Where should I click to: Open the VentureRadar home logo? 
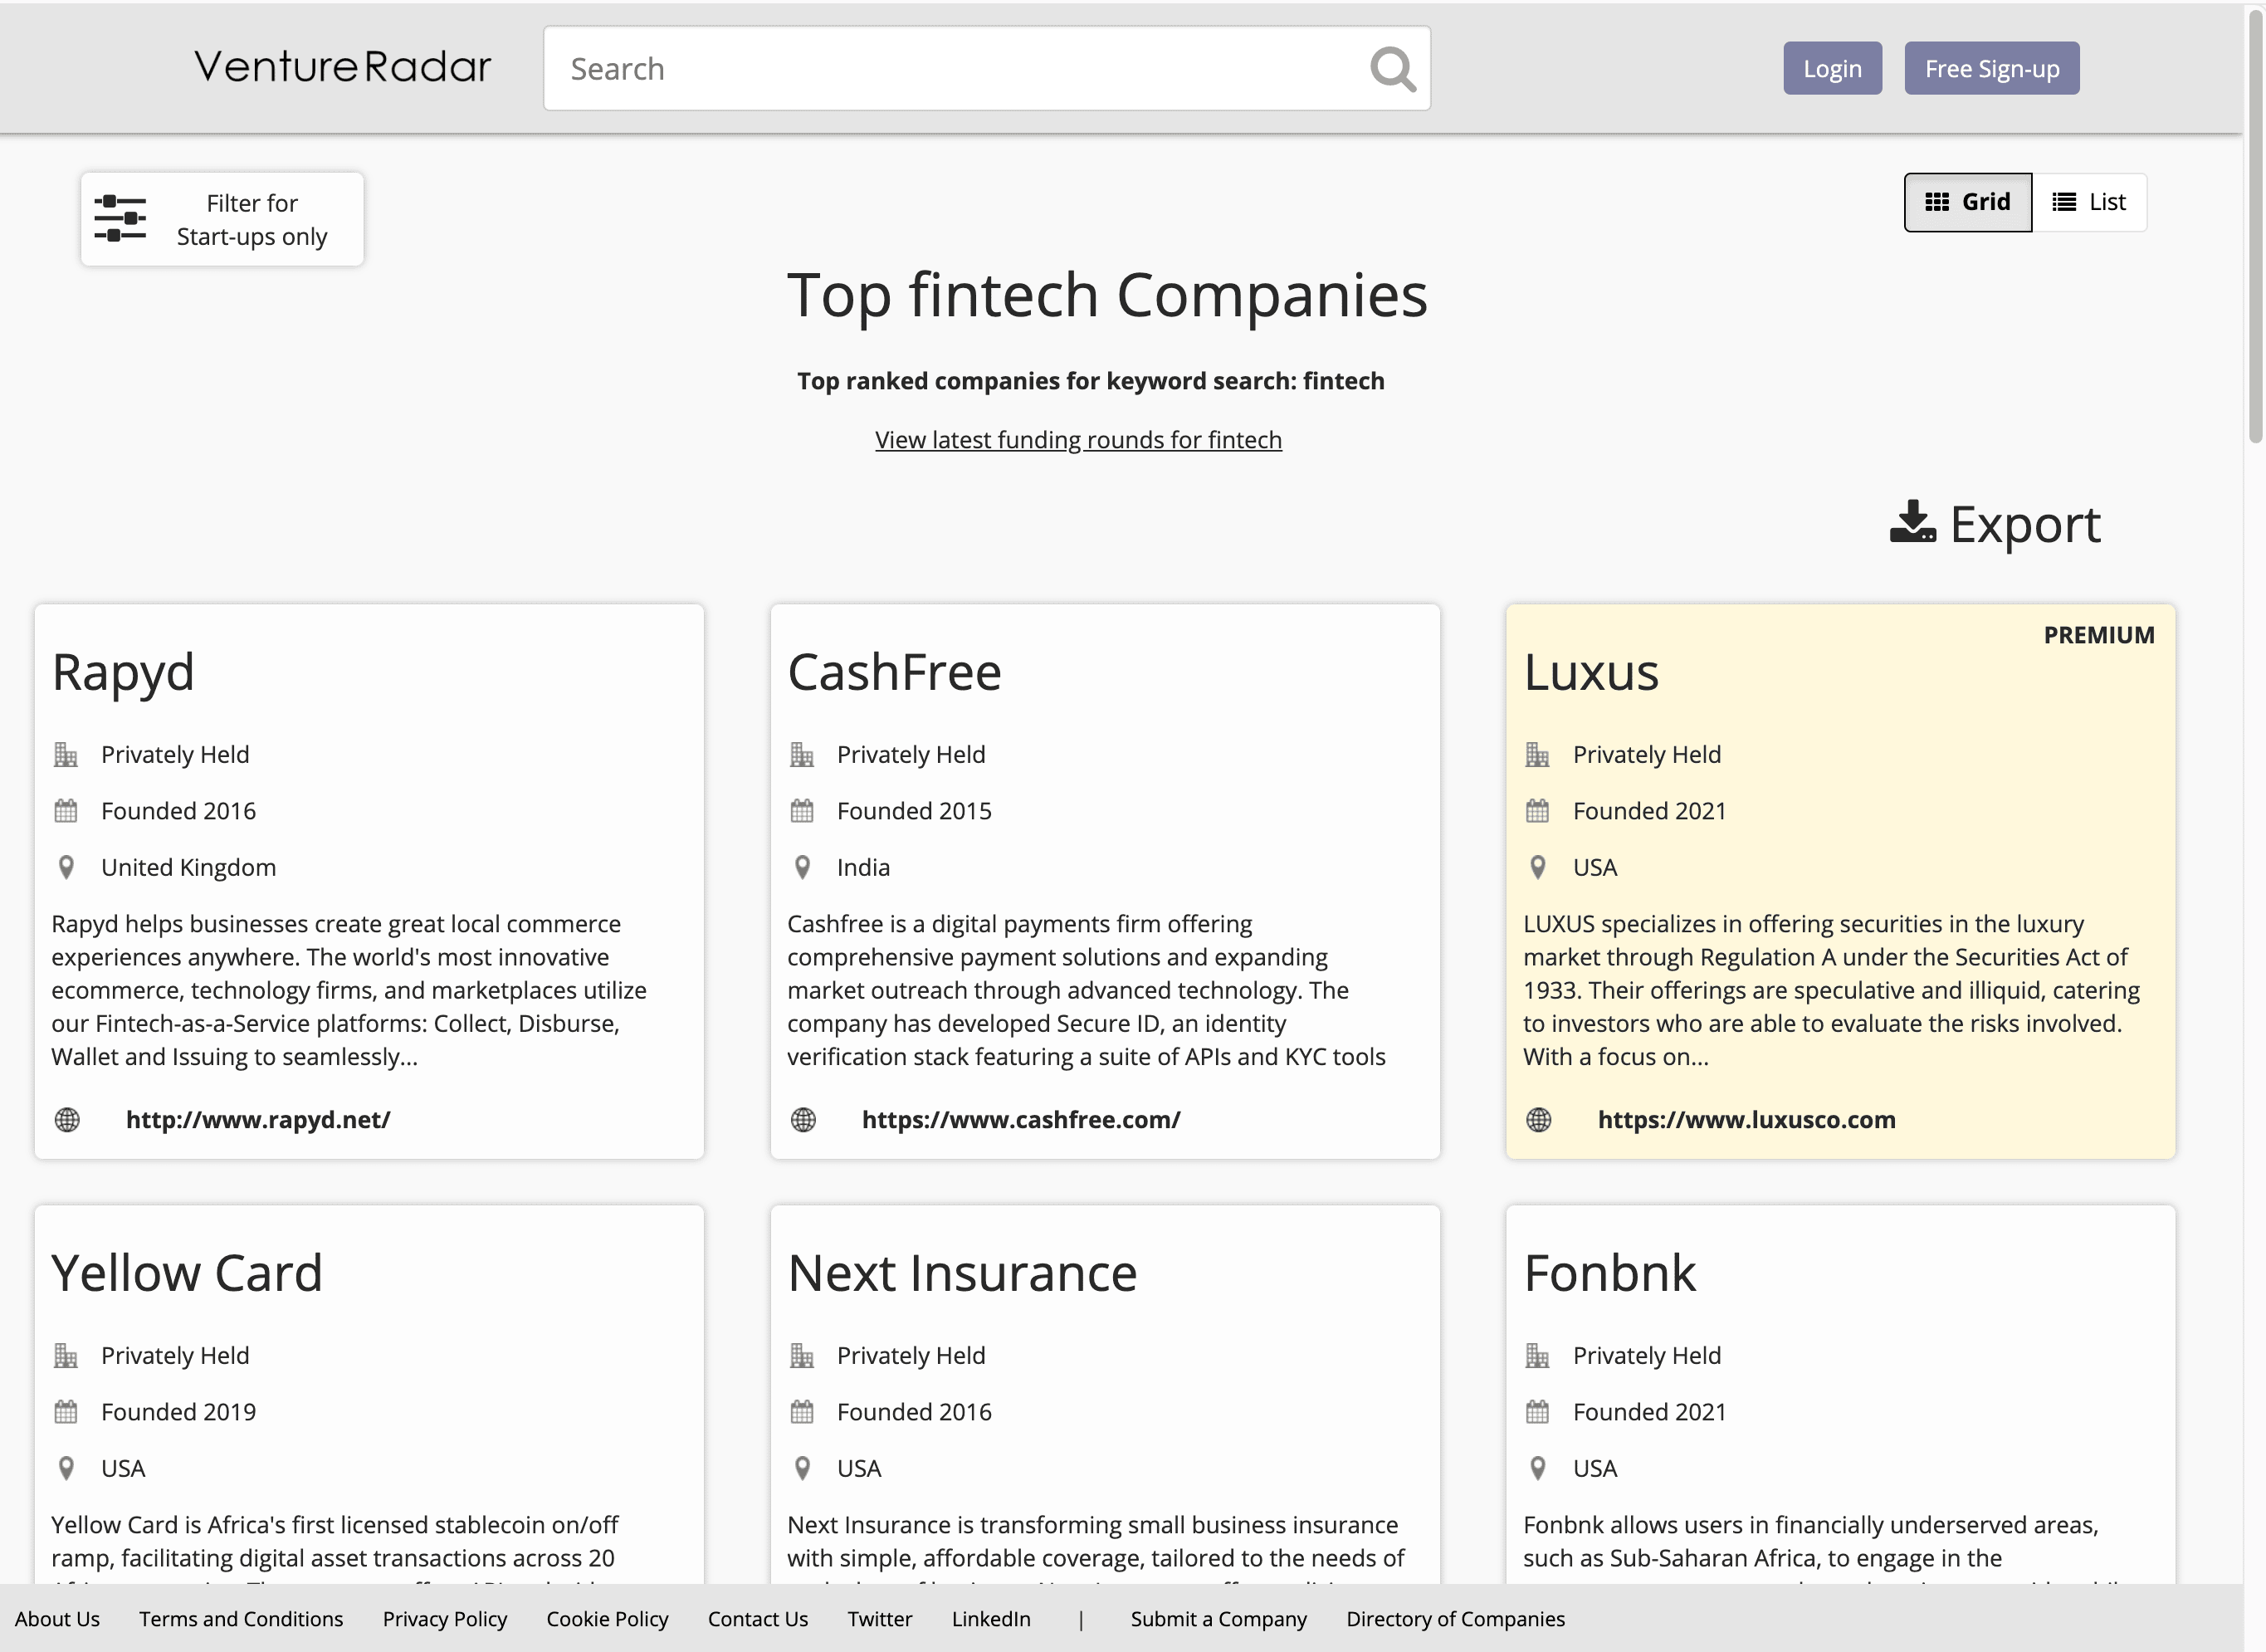(342, 67)
